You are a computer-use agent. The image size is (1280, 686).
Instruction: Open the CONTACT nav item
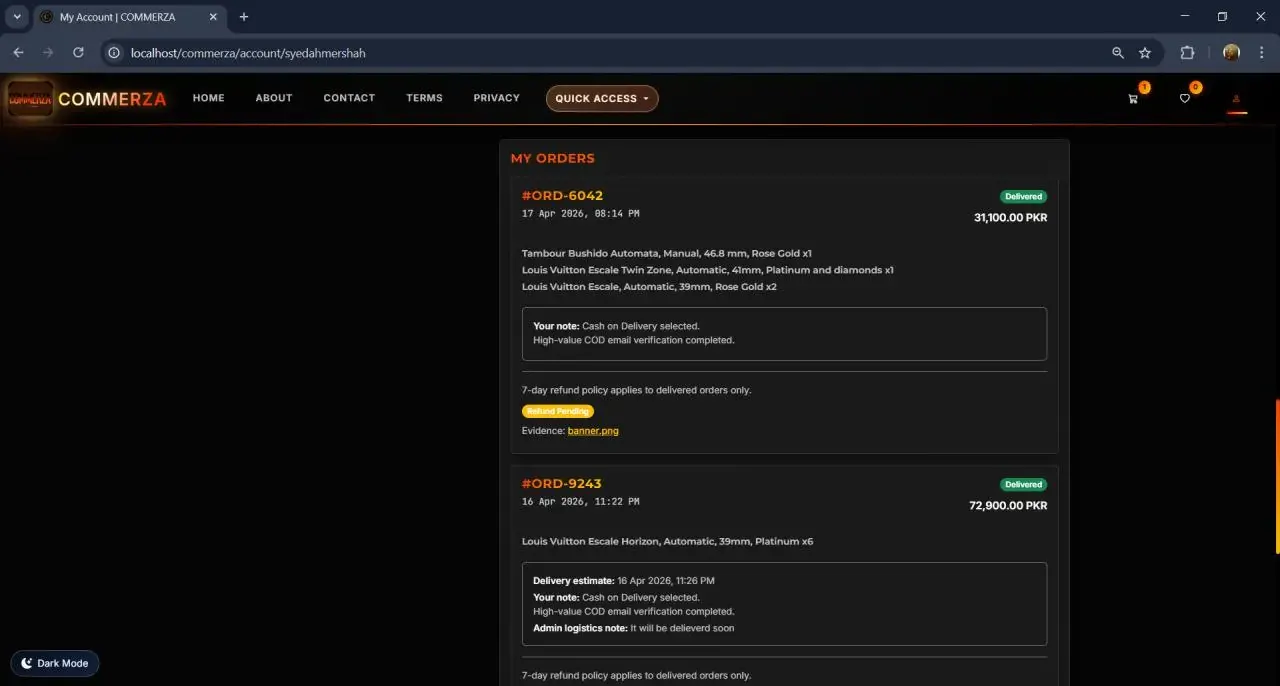(x=349, y=98)
